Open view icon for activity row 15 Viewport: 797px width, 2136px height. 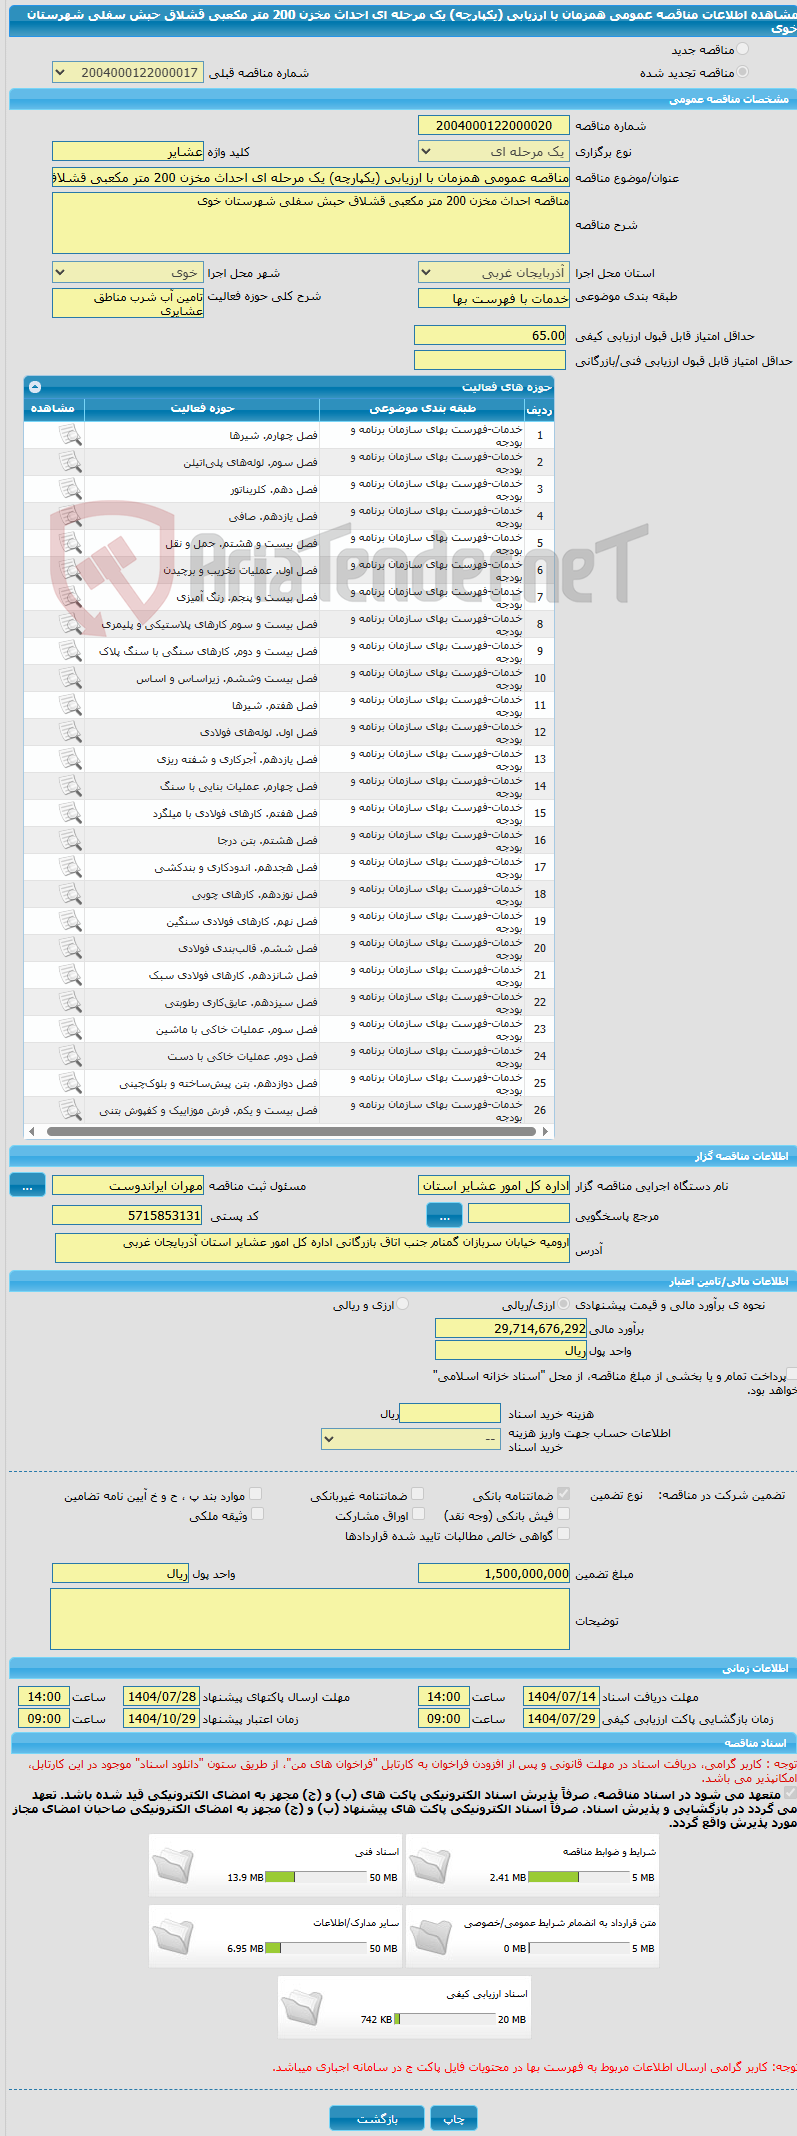click(x=70, y=813)
